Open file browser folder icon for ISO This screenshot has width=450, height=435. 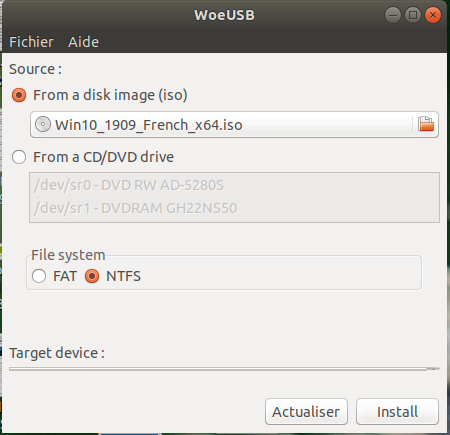point(426,124)
